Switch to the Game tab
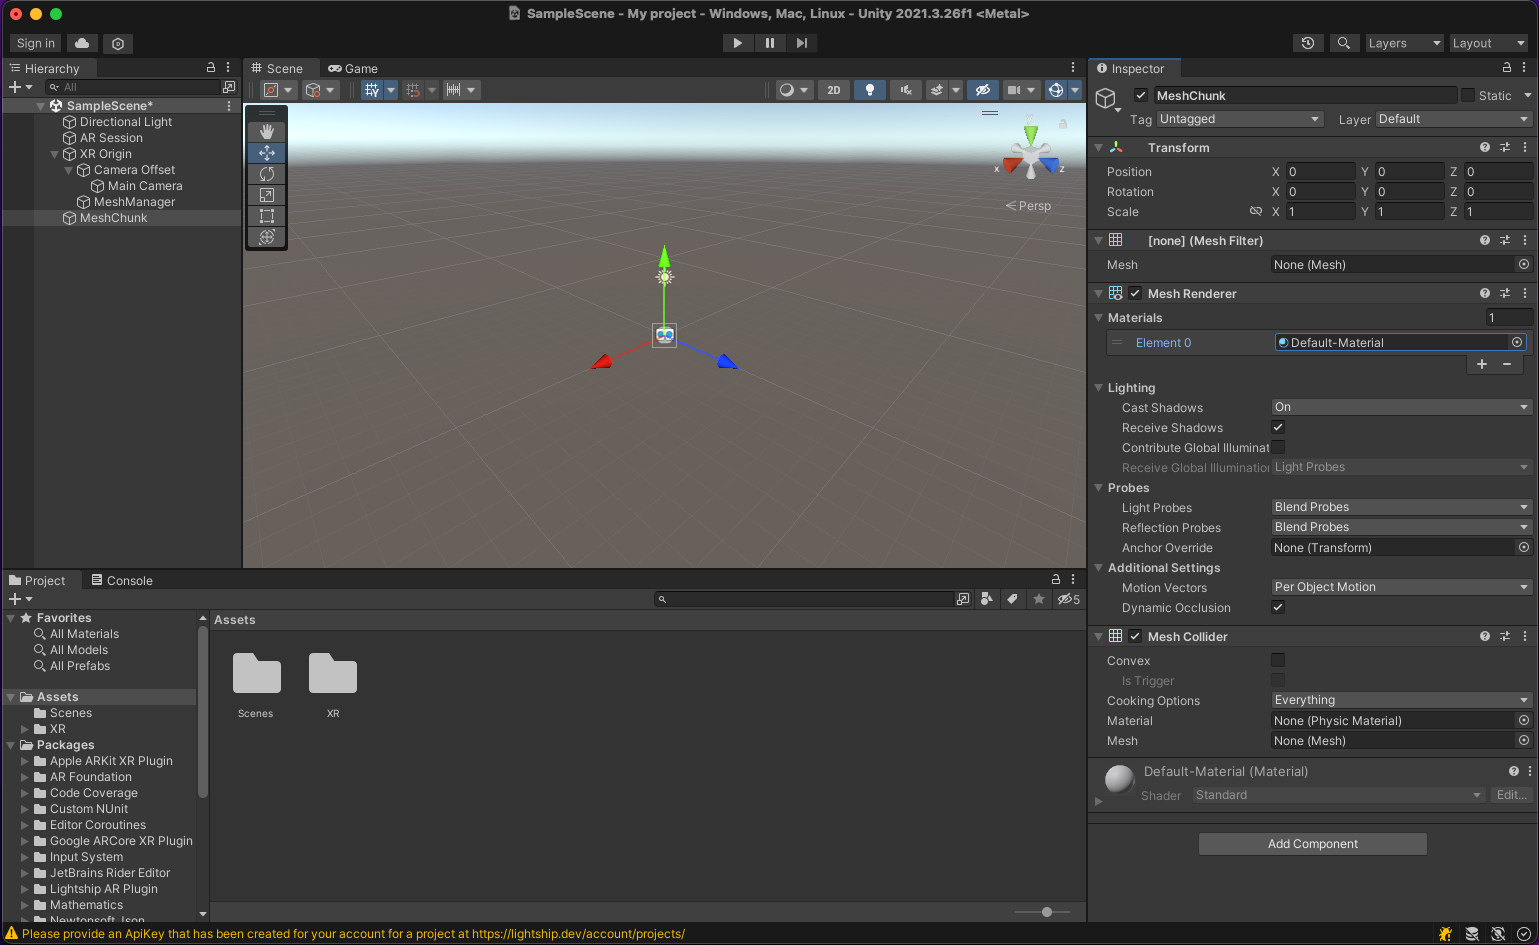This screenshot has height=945, width=1539. [353, 69]
